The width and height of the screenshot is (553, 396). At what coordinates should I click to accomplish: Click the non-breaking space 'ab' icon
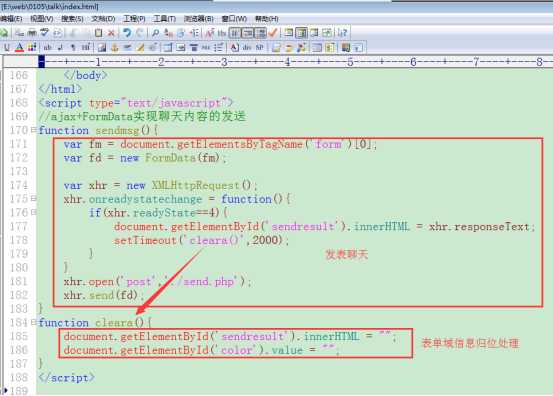pyautogui.click(x=47, y=47)
